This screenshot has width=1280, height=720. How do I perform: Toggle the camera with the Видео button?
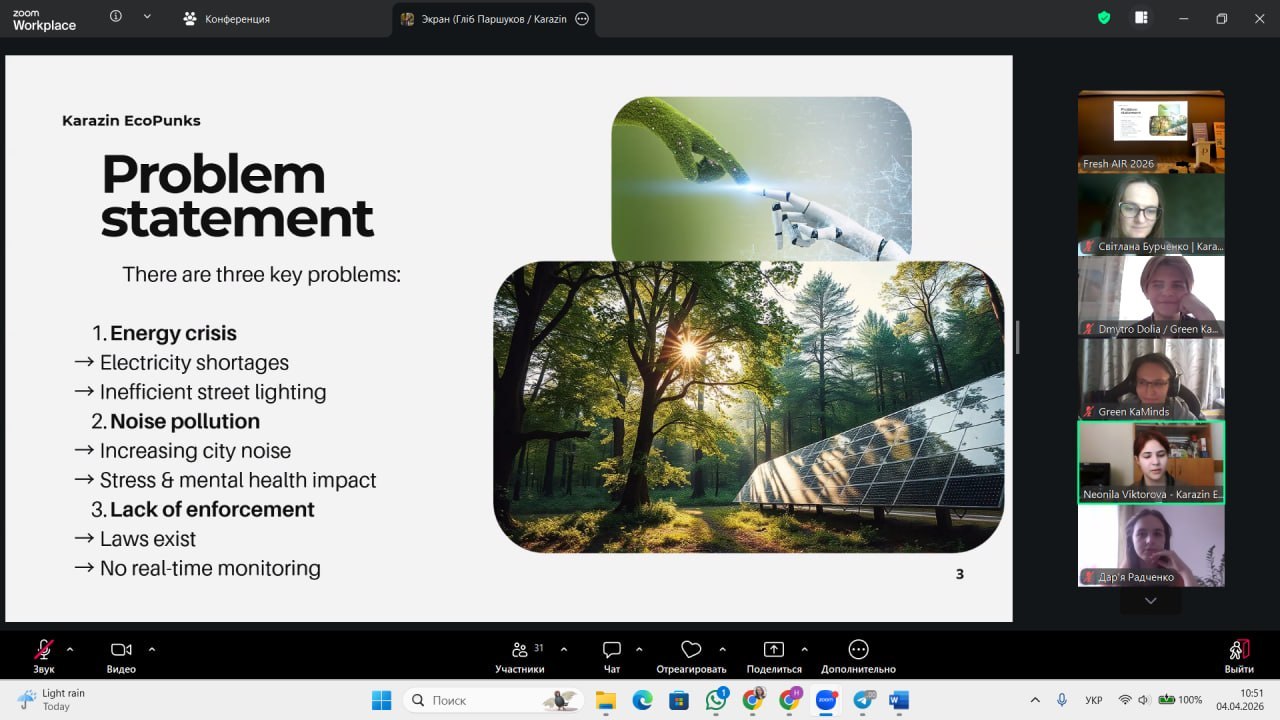[121, 650]
